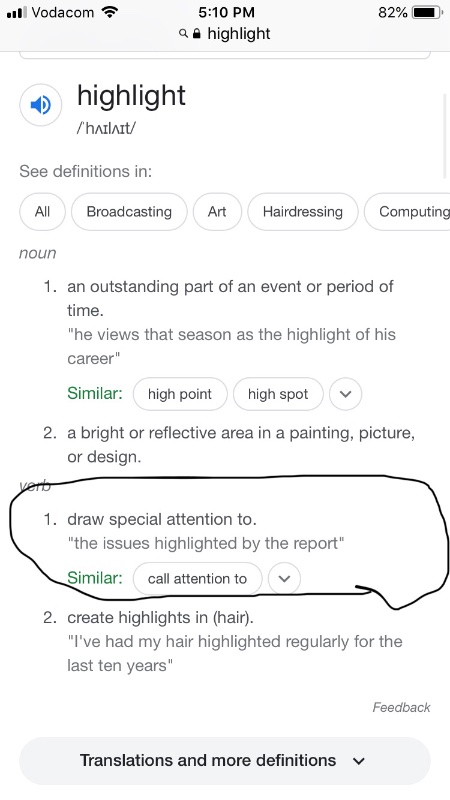Open the Feedback link

(x=402, y=707)
